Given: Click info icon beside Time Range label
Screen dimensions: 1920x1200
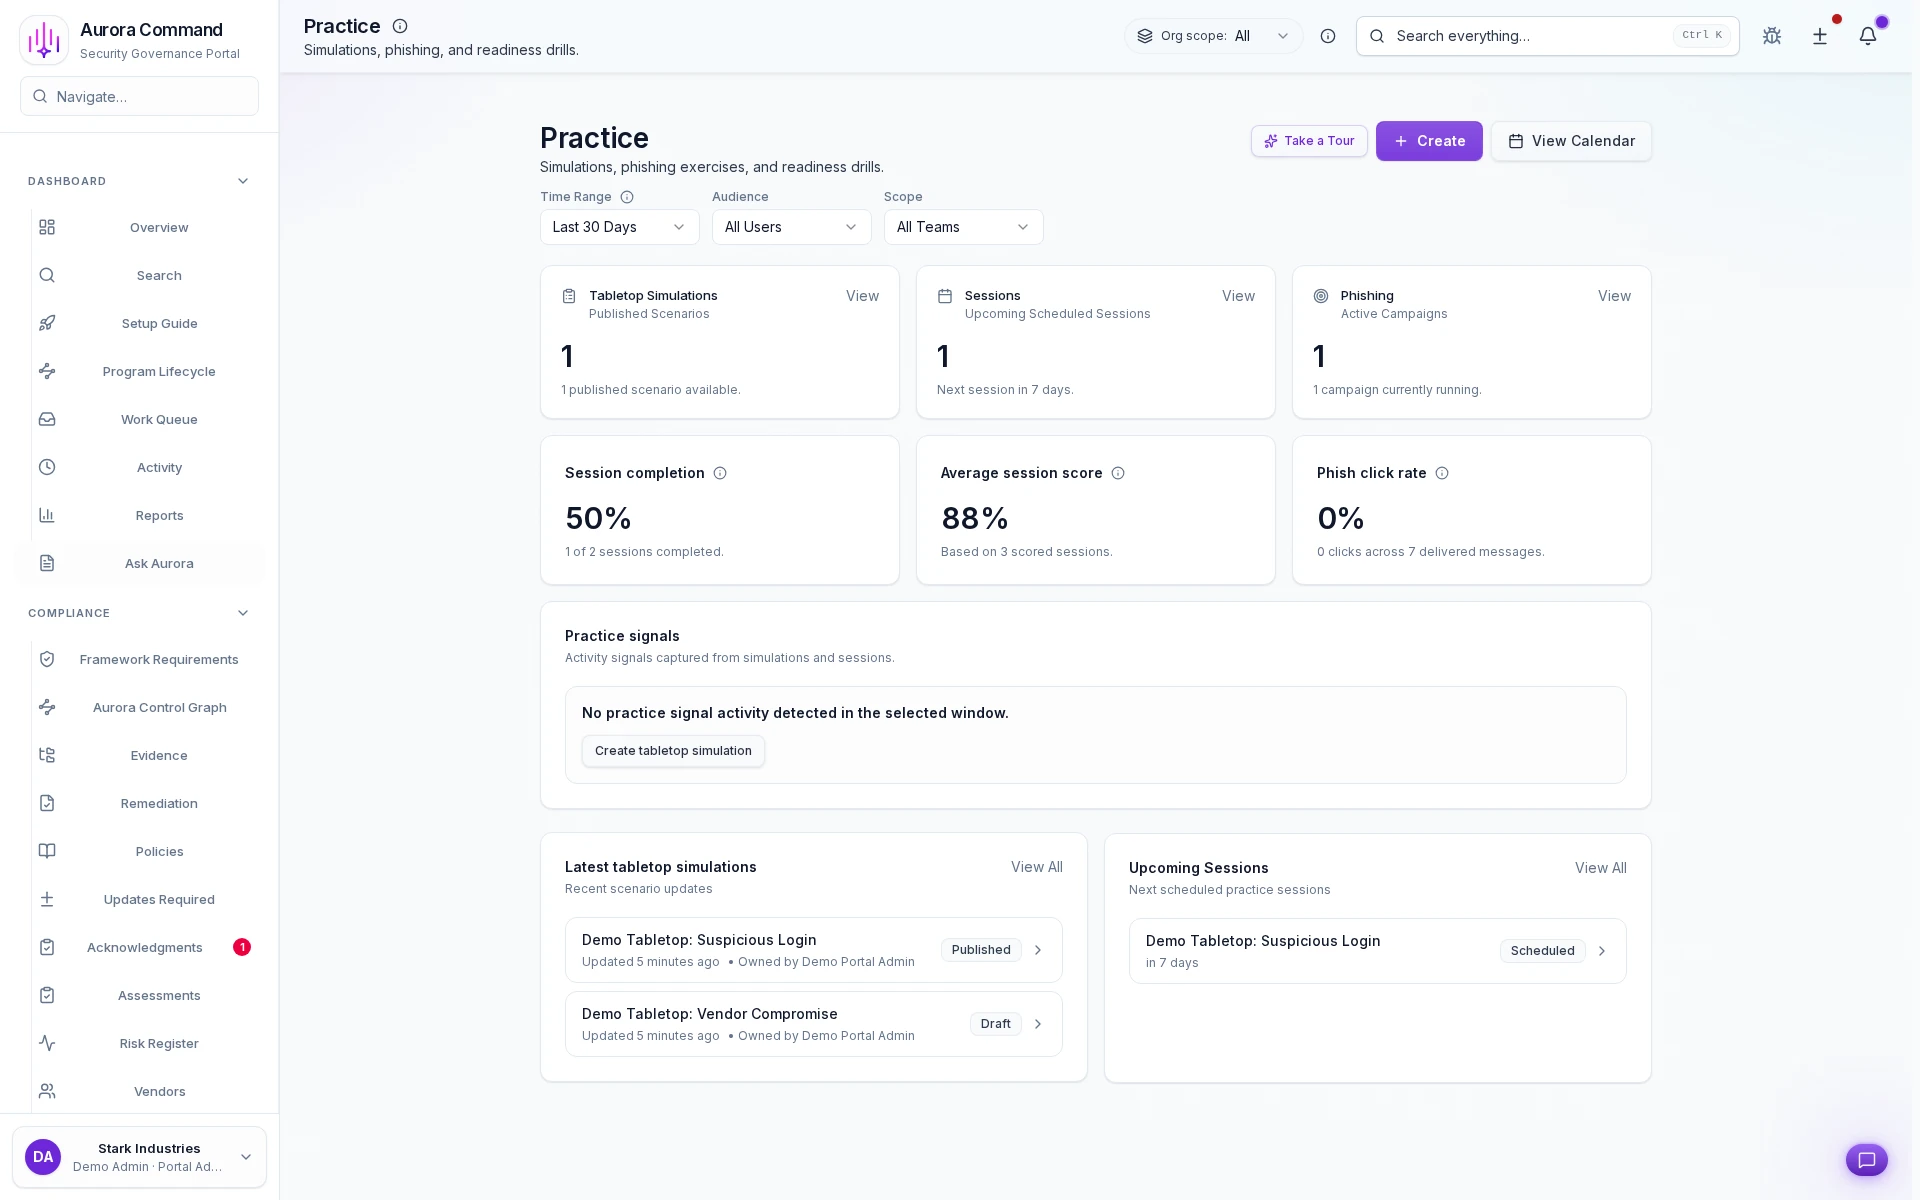Looking at the screenshot, I should 627,197.
